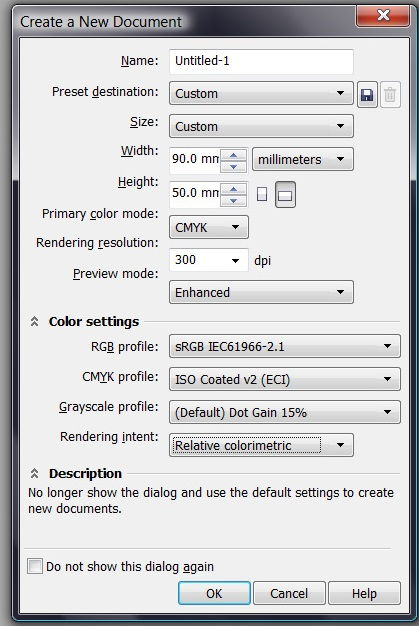Decrease Width with the down arrow
This screenshot has height=626, width=419.
233,166
